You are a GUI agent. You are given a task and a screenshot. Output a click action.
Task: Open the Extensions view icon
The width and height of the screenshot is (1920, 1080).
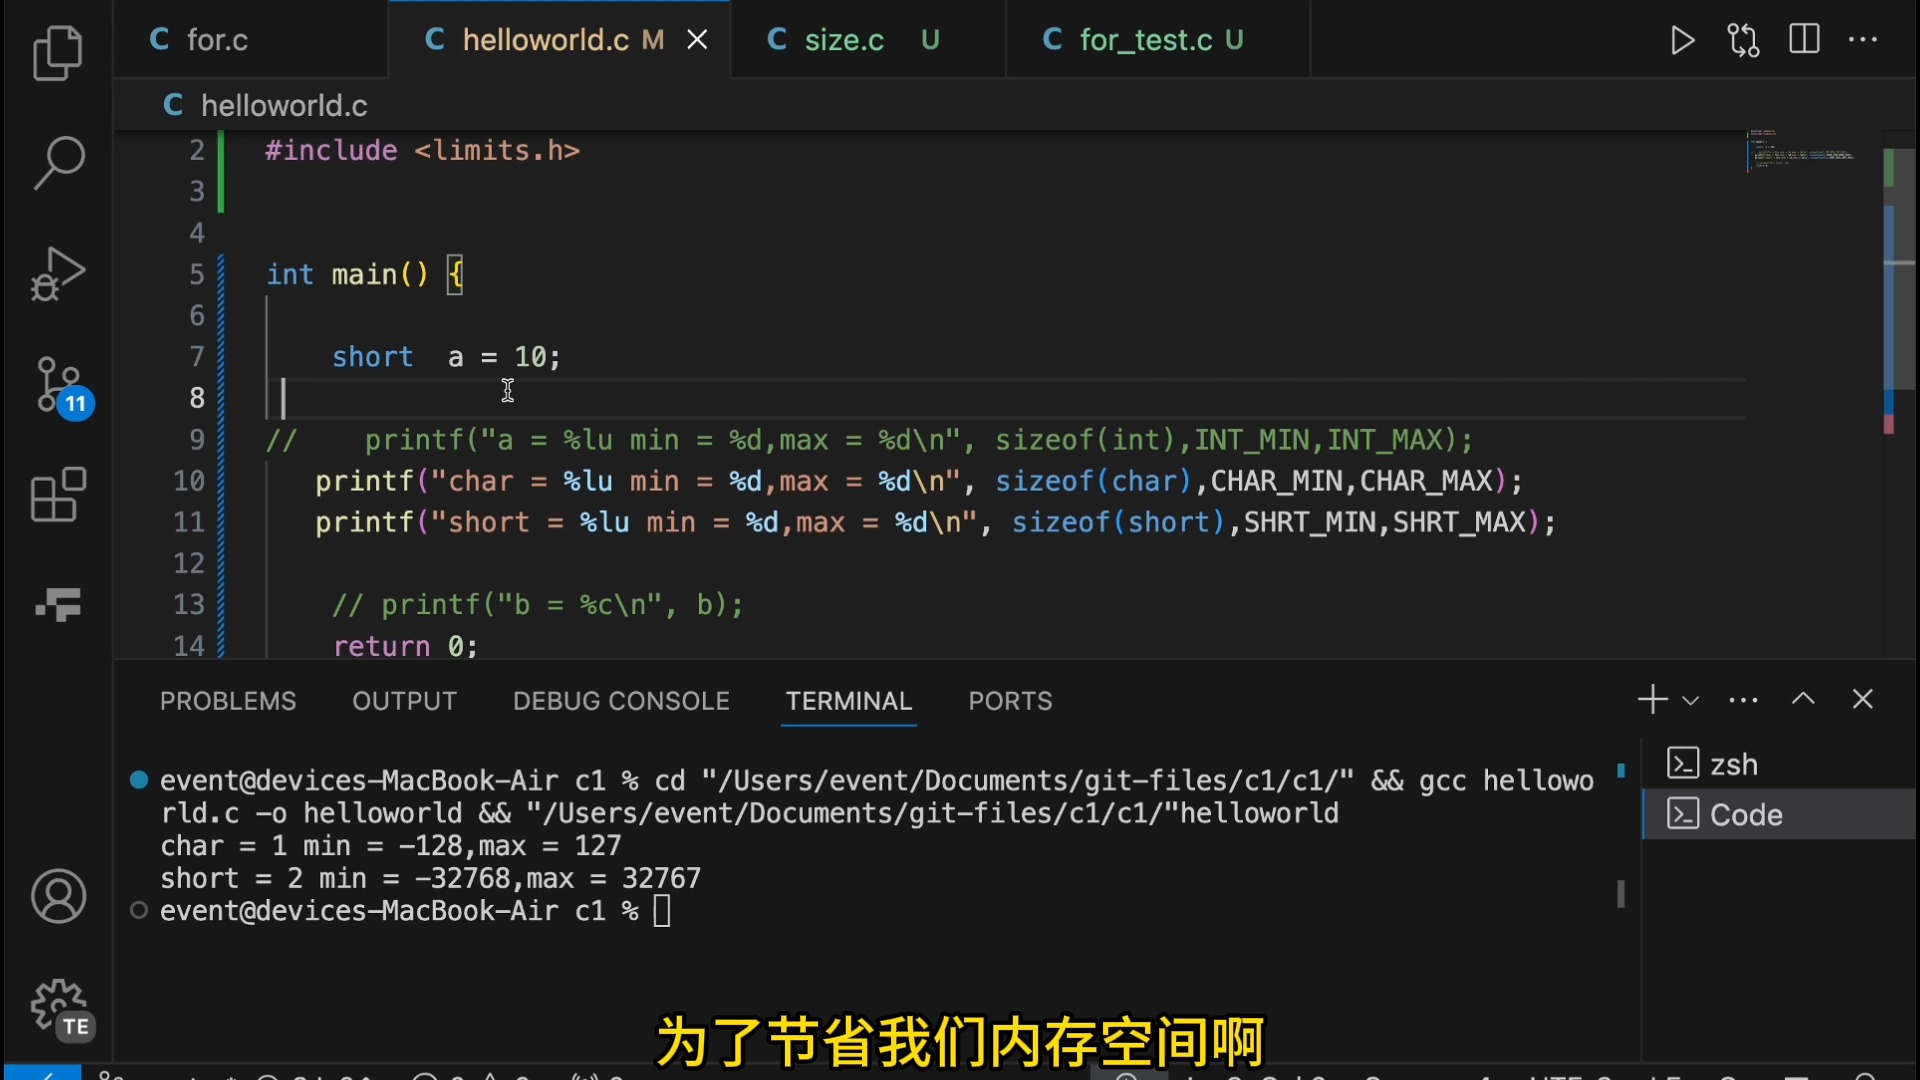click(58, 495)
